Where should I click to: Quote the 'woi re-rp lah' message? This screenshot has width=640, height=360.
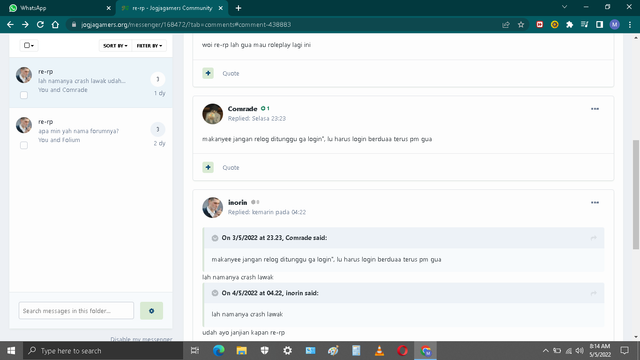click(231, 73)
